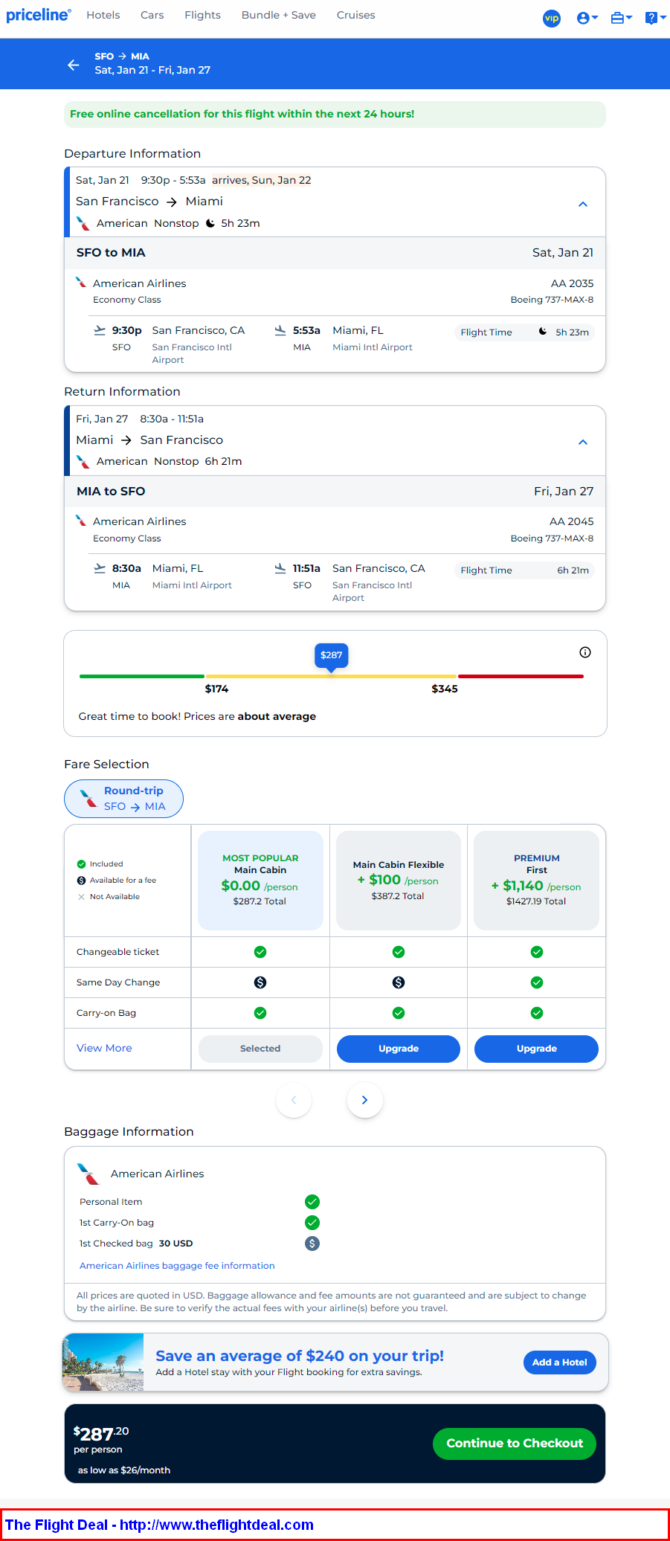Click View More fare features

click(x=104, y=1048)
